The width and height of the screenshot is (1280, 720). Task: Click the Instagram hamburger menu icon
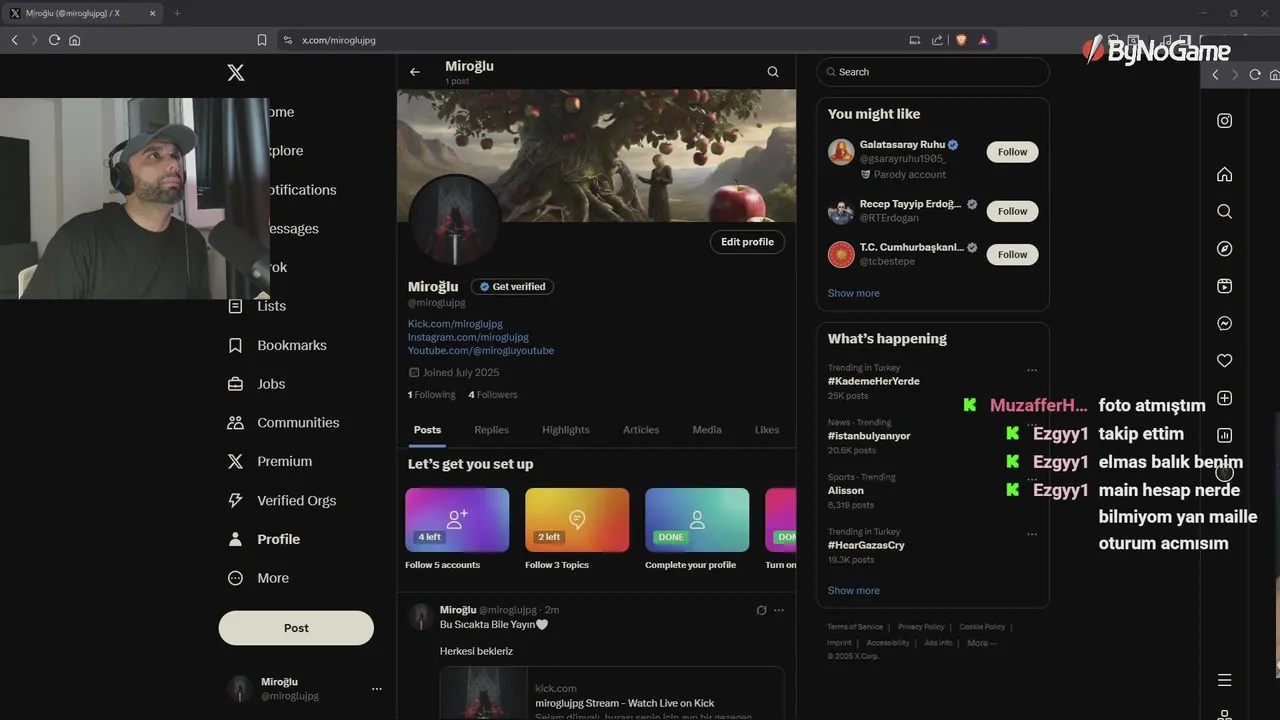tap(1224, 680)
